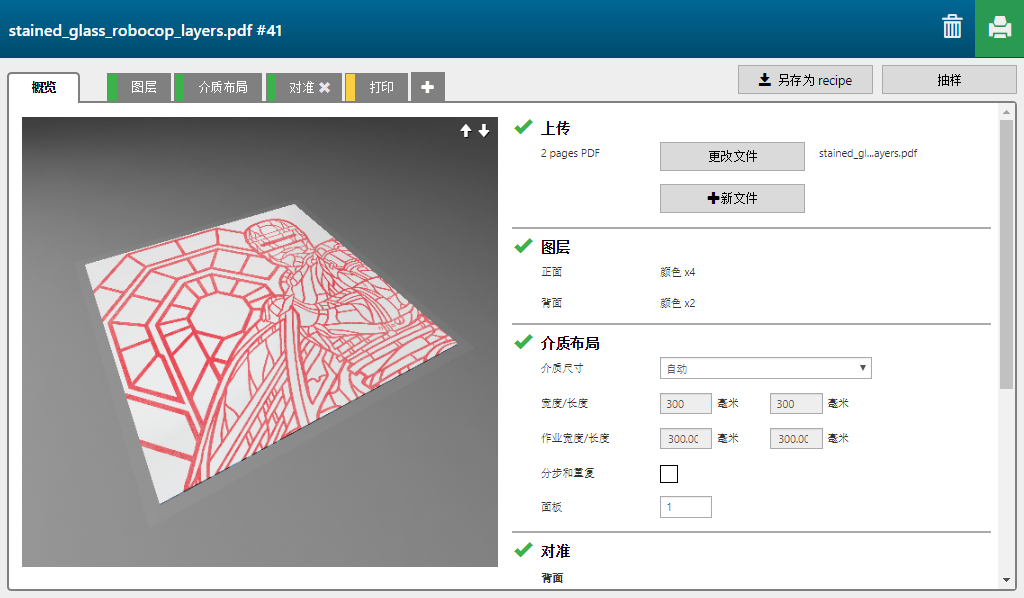Click the scrollbar up arrow
The height and width of the screenshot is (598, 1024).
(1006, 112)
